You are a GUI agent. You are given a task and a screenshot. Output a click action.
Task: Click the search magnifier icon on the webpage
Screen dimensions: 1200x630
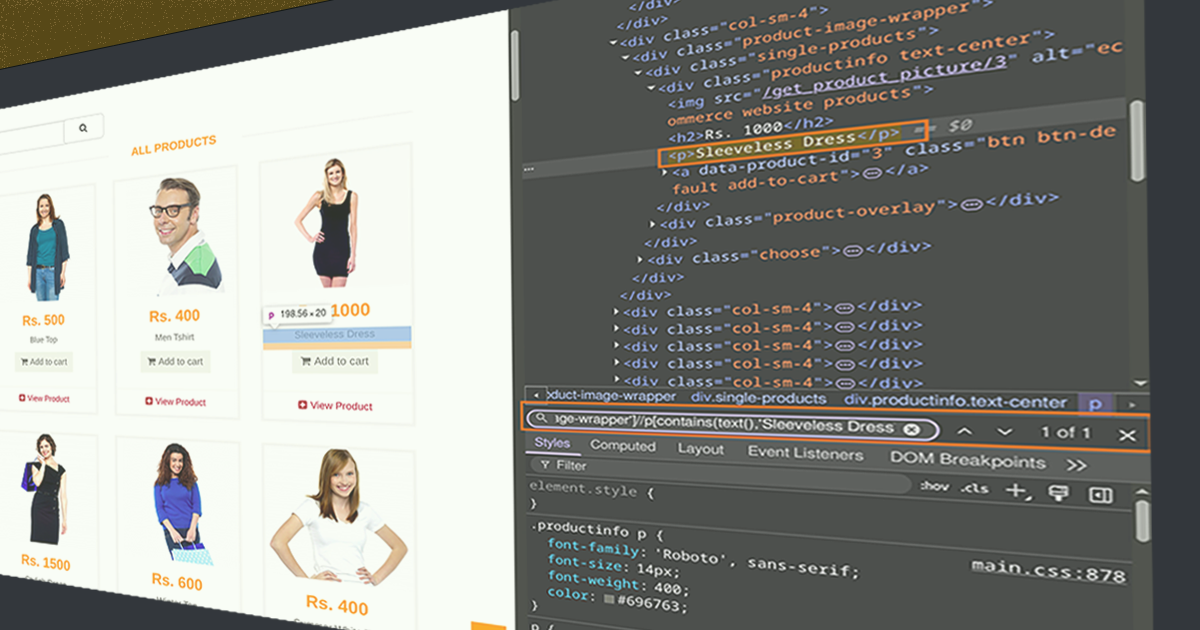coord(84,128)
